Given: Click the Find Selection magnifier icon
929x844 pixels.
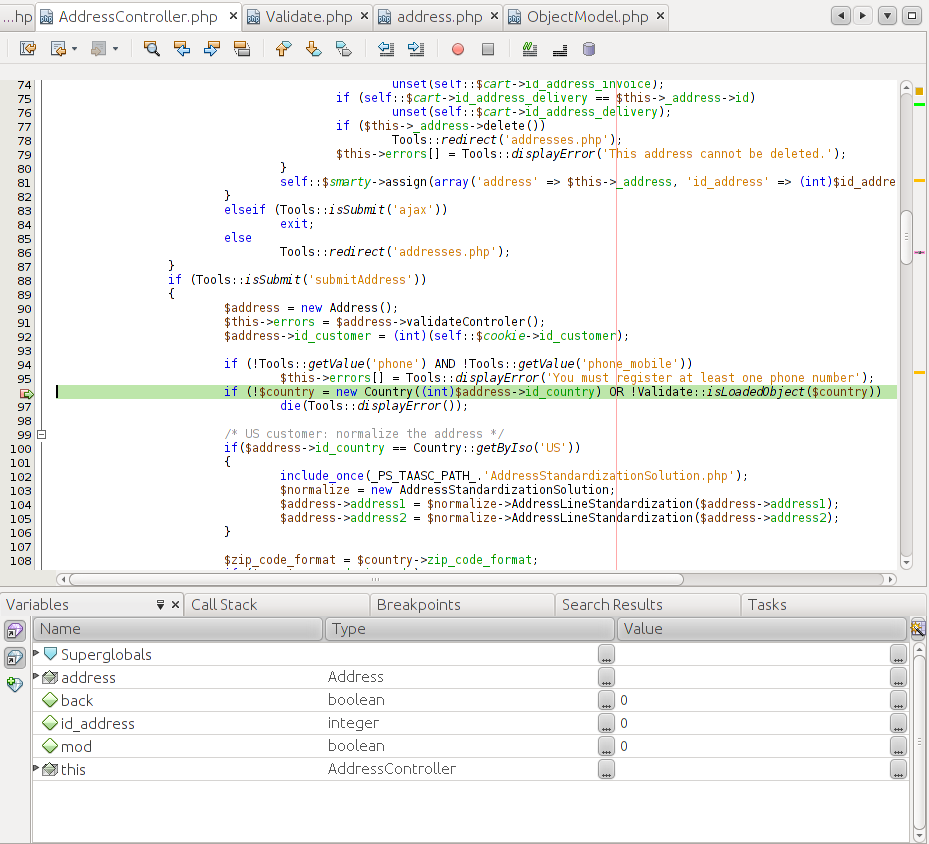Looking at the screenshot, I should 152,48.
